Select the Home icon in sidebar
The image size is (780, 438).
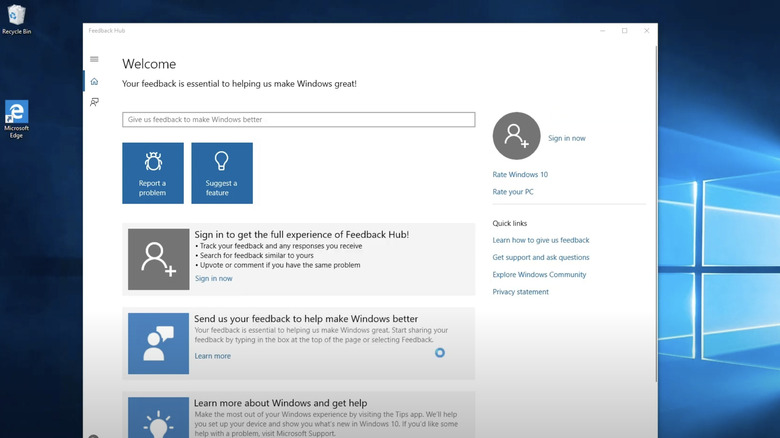click(94, 82)
